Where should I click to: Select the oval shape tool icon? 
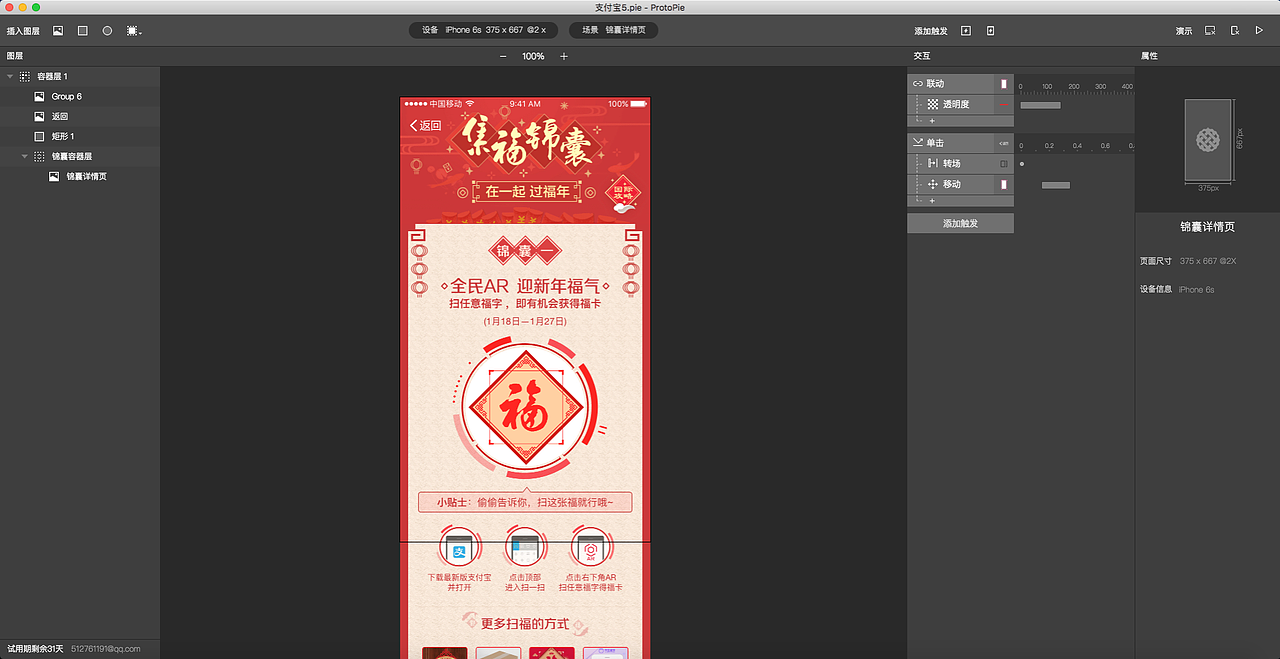[x=106, y=31]
